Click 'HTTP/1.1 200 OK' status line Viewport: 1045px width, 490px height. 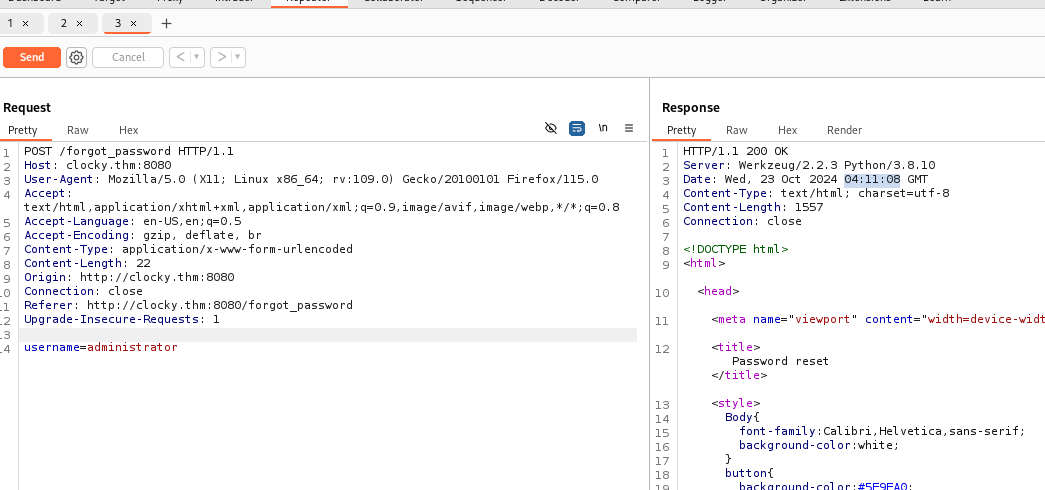[x=735, y=151]
